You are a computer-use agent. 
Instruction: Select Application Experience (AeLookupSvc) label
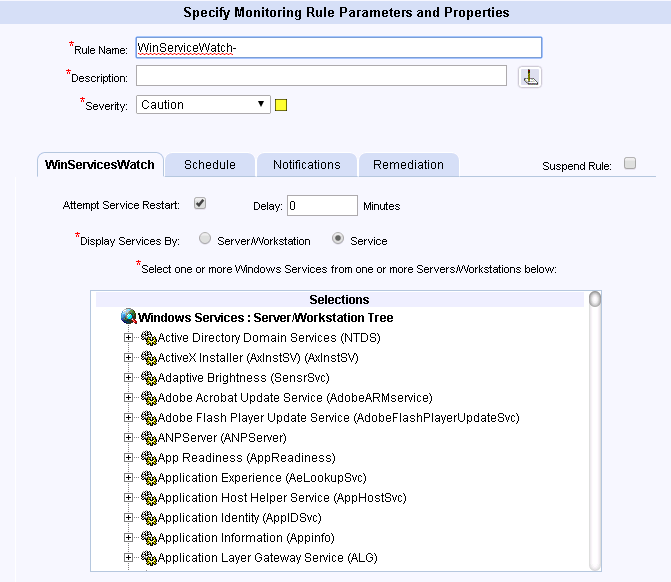pos(262,478)
